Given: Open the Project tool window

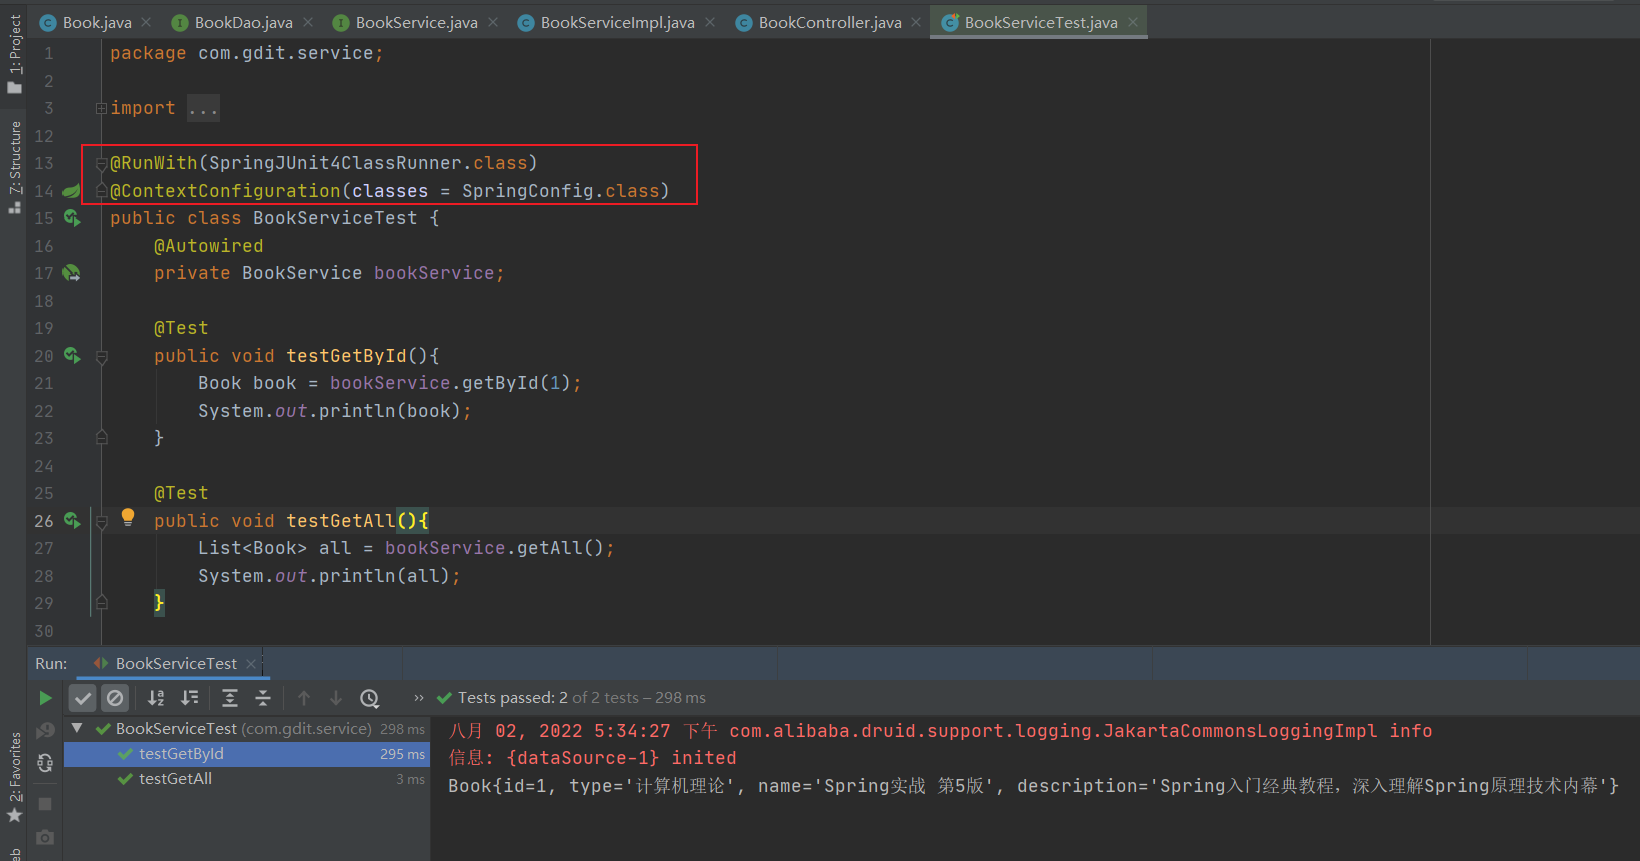Looking at the screenshot, I should (14, 52).
